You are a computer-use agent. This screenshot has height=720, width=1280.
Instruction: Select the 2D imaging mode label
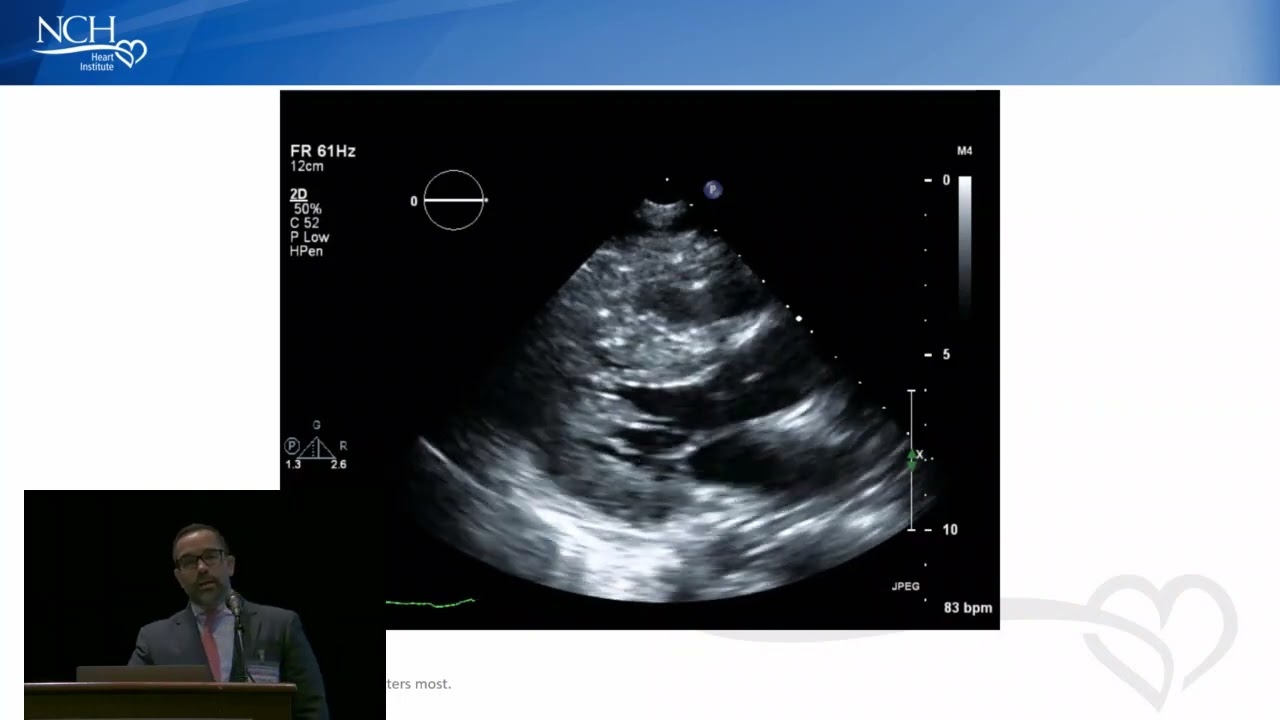[x=298, y=193]
